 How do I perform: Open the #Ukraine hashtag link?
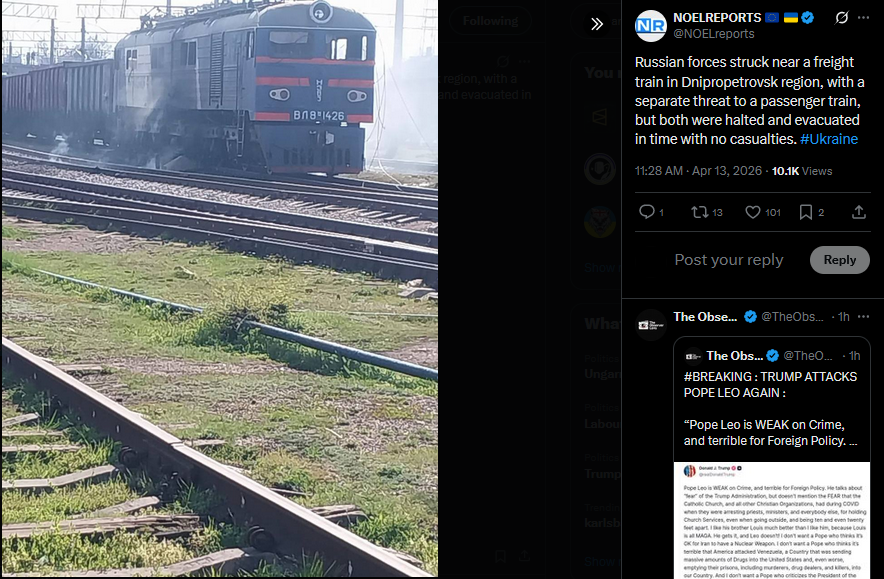(x=829, y=139)
